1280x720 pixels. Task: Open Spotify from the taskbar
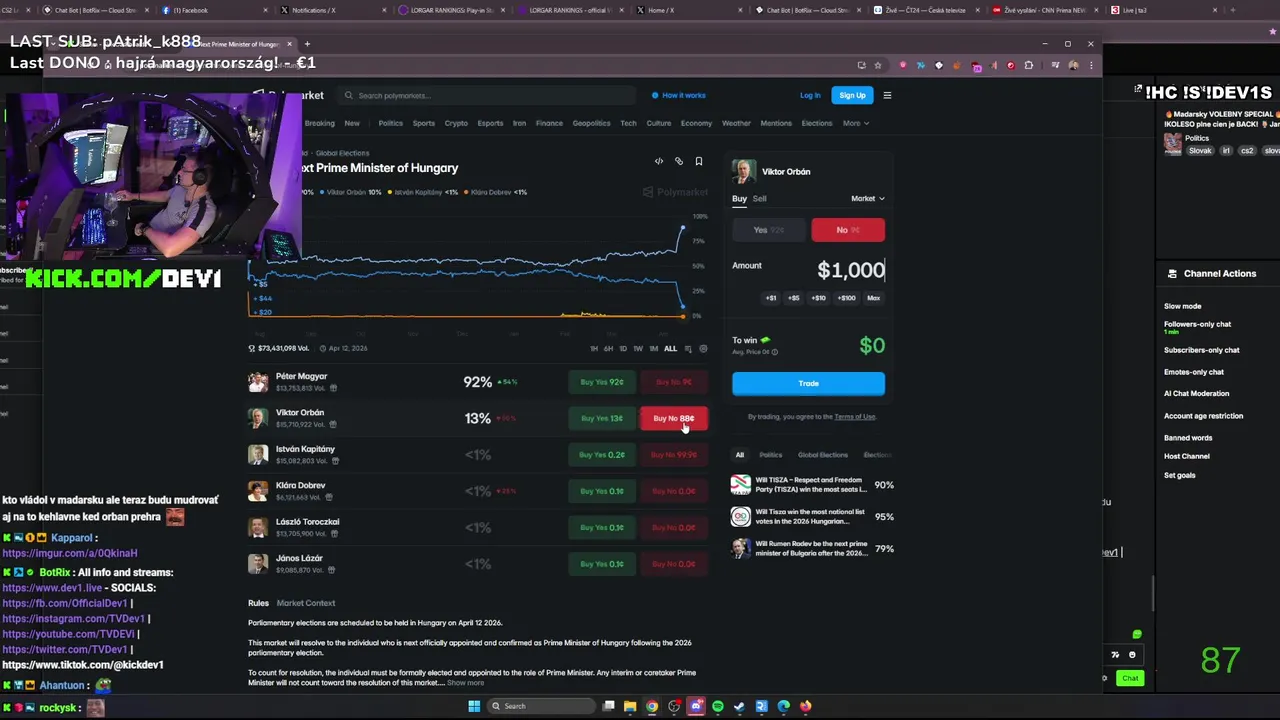[x=717, y=706]
